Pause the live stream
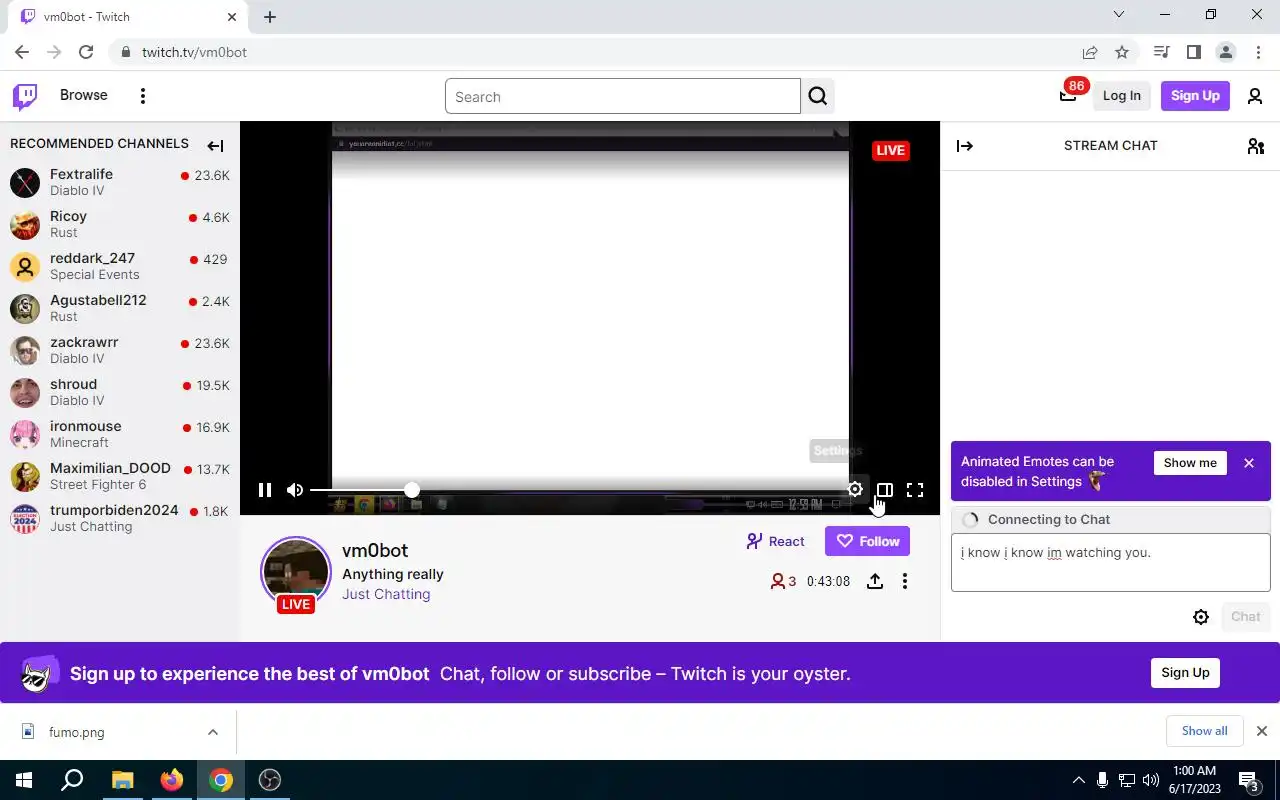The height and width of the screenshot is (800, 1280). 265,490
